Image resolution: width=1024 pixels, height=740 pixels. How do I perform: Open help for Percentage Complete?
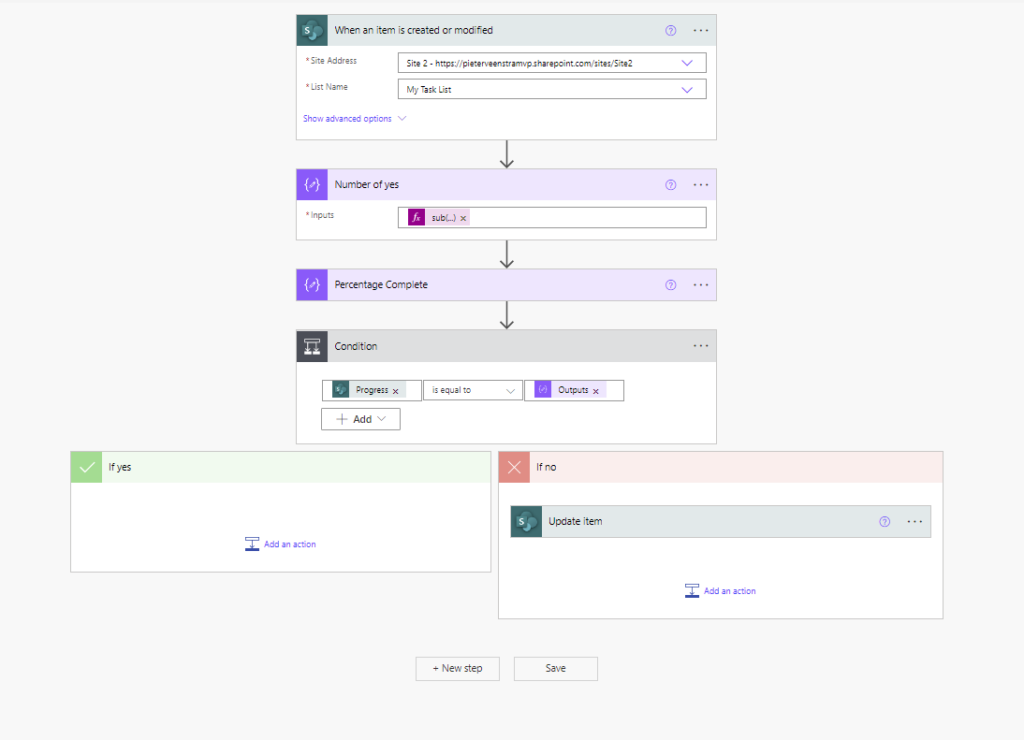point(671,285)
